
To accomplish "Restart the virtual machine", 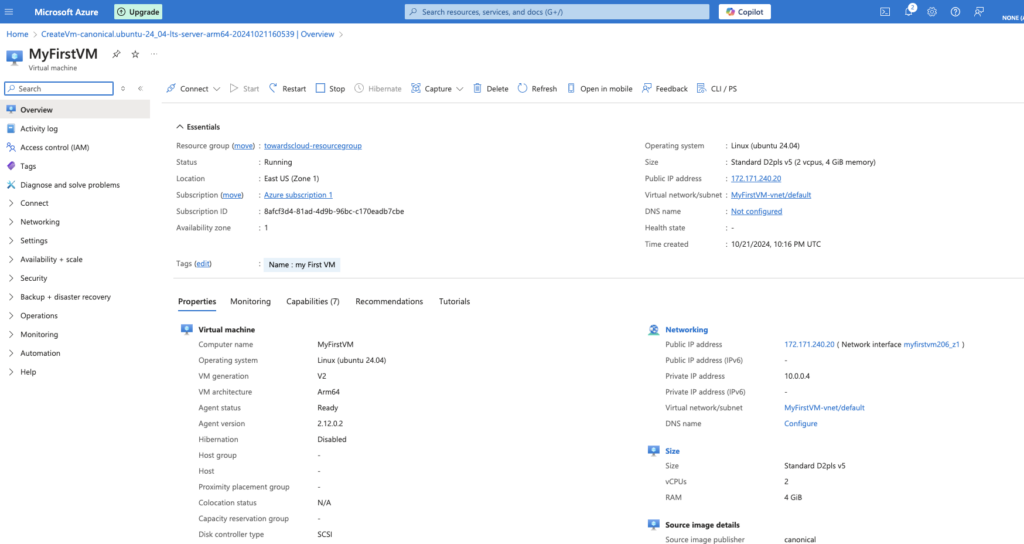I will click(287, 89).
